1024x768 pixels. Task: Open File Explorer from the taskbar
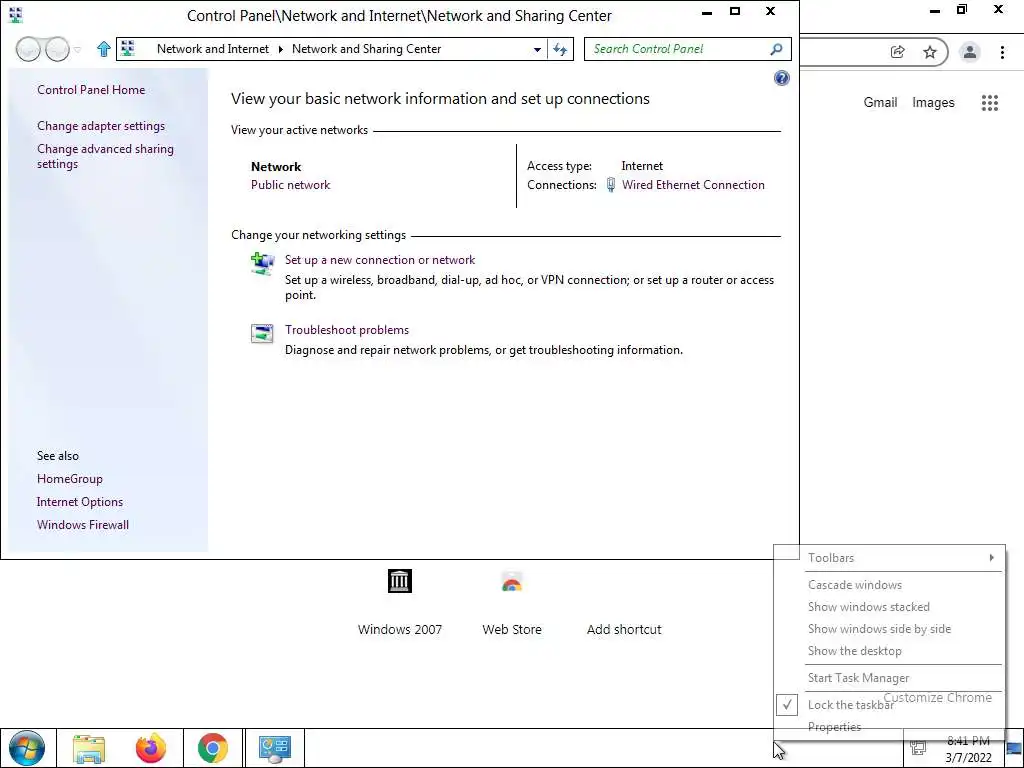point(89,748)
